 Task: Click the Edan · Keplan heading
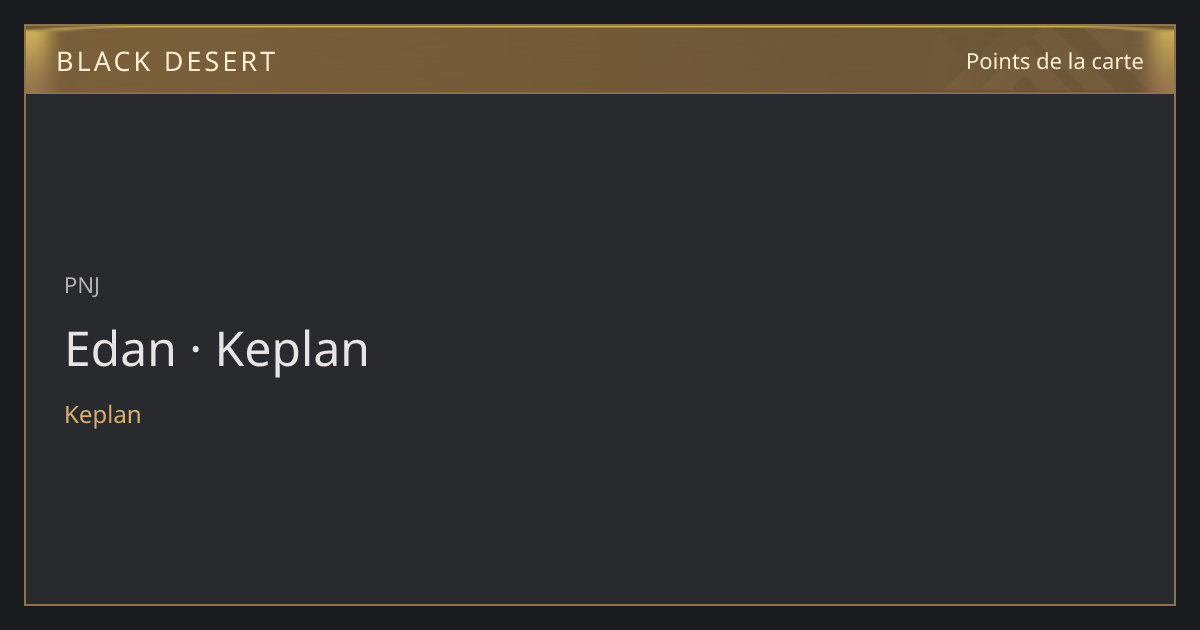click(x=217, y=350)
